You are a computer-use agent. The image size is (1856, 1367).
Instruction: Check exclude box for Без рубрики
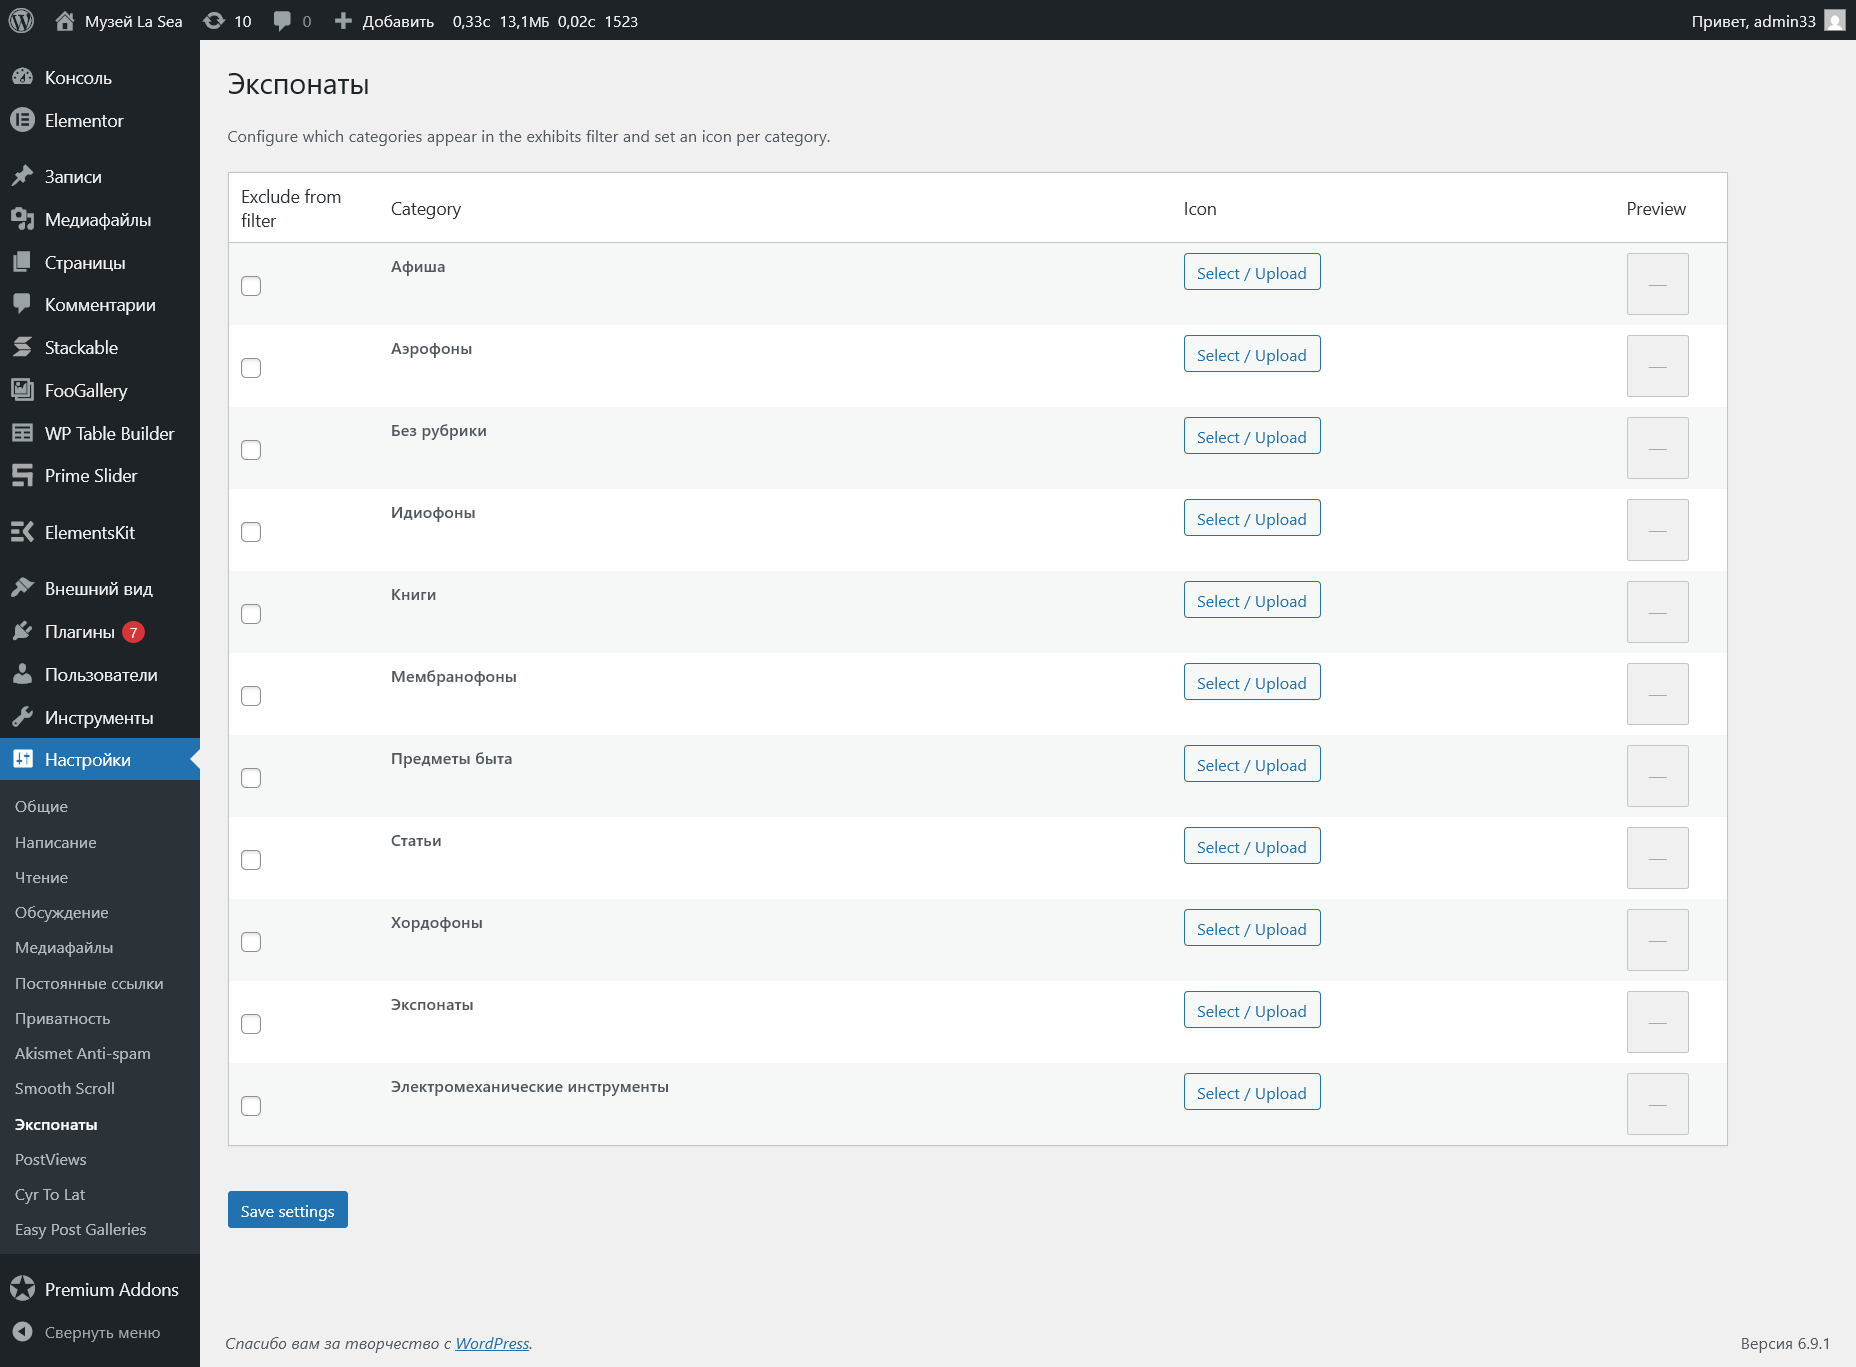251,450
